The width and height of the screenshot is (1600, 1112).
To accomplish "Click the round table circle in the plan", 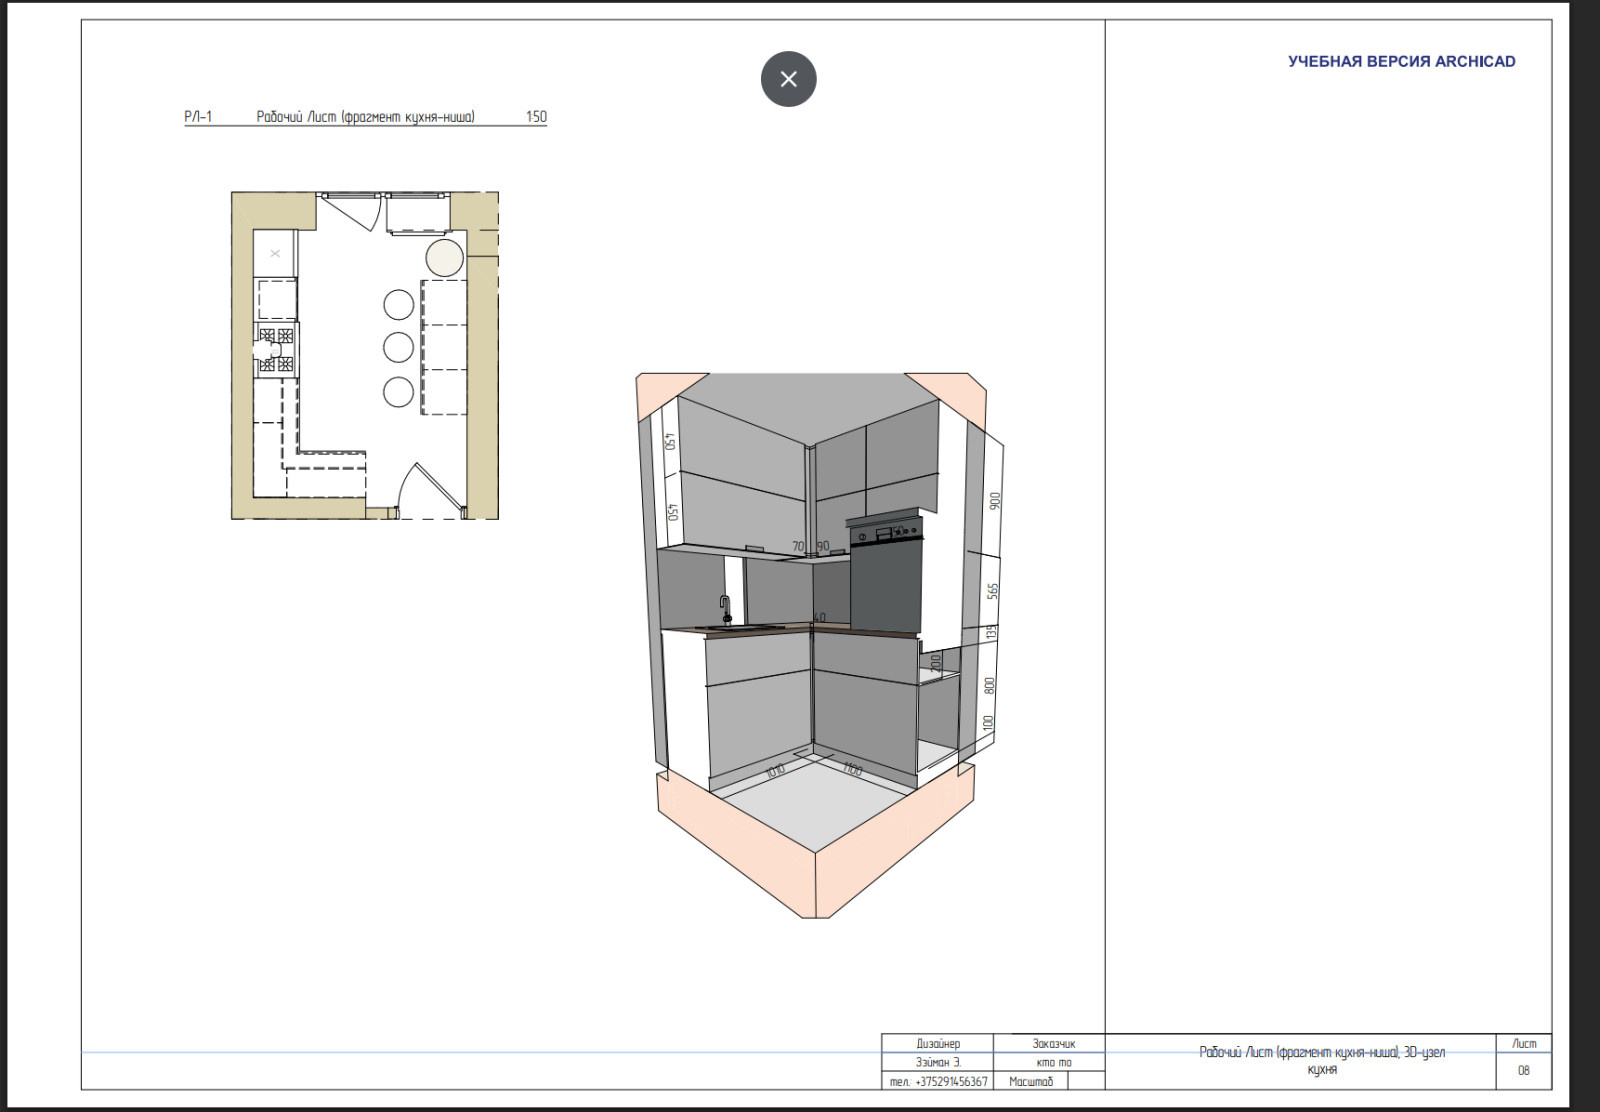I will click(x=444, y=257).
